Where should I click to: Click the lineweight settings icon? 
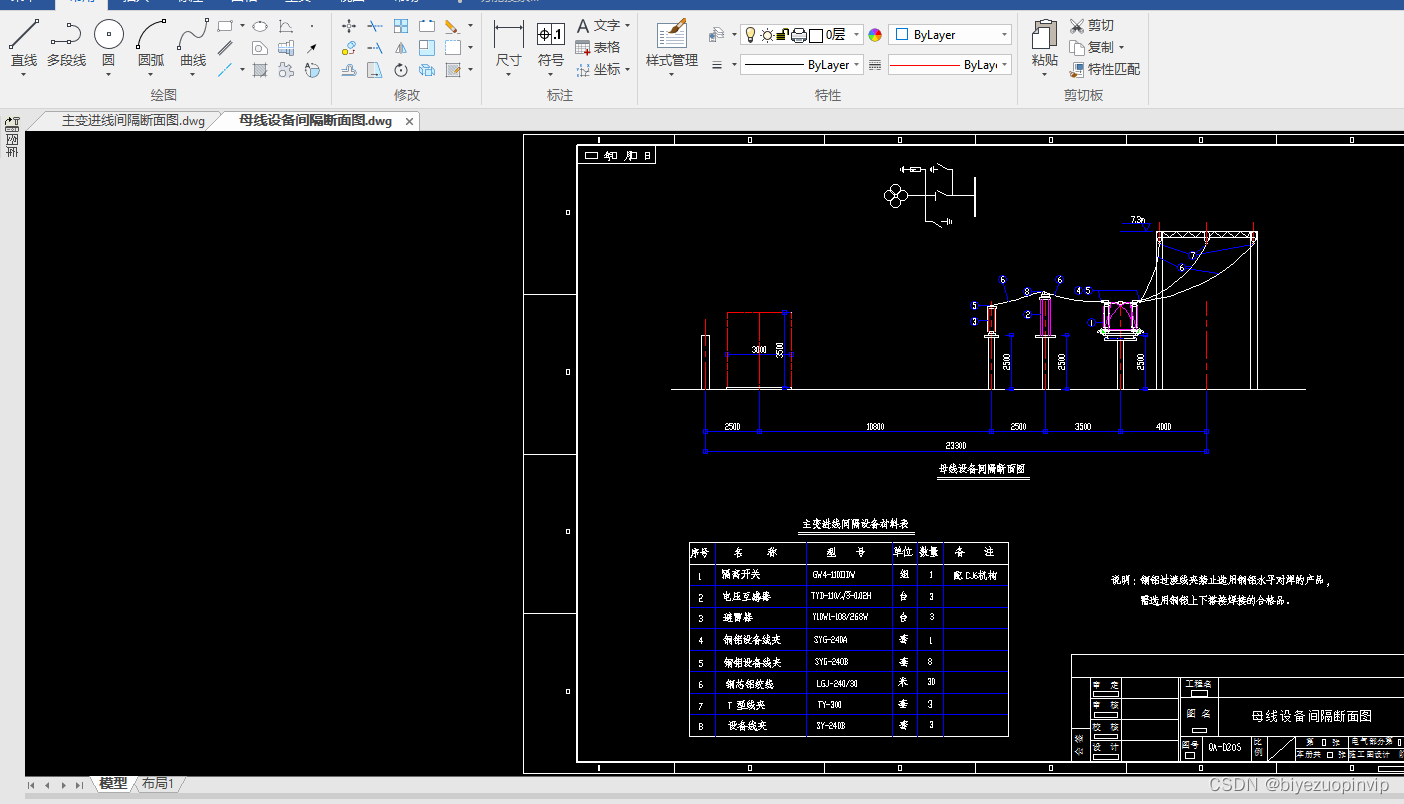[x=717, y=65]
